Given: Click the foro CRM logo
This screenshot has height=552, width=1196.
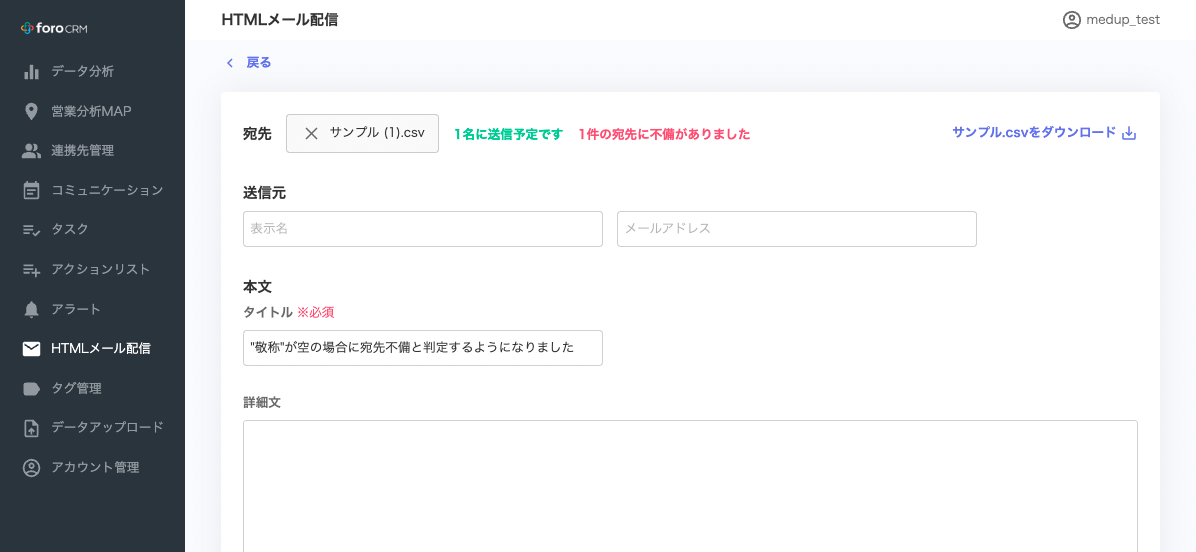Looking at the screenshot, I should [54, 28].
